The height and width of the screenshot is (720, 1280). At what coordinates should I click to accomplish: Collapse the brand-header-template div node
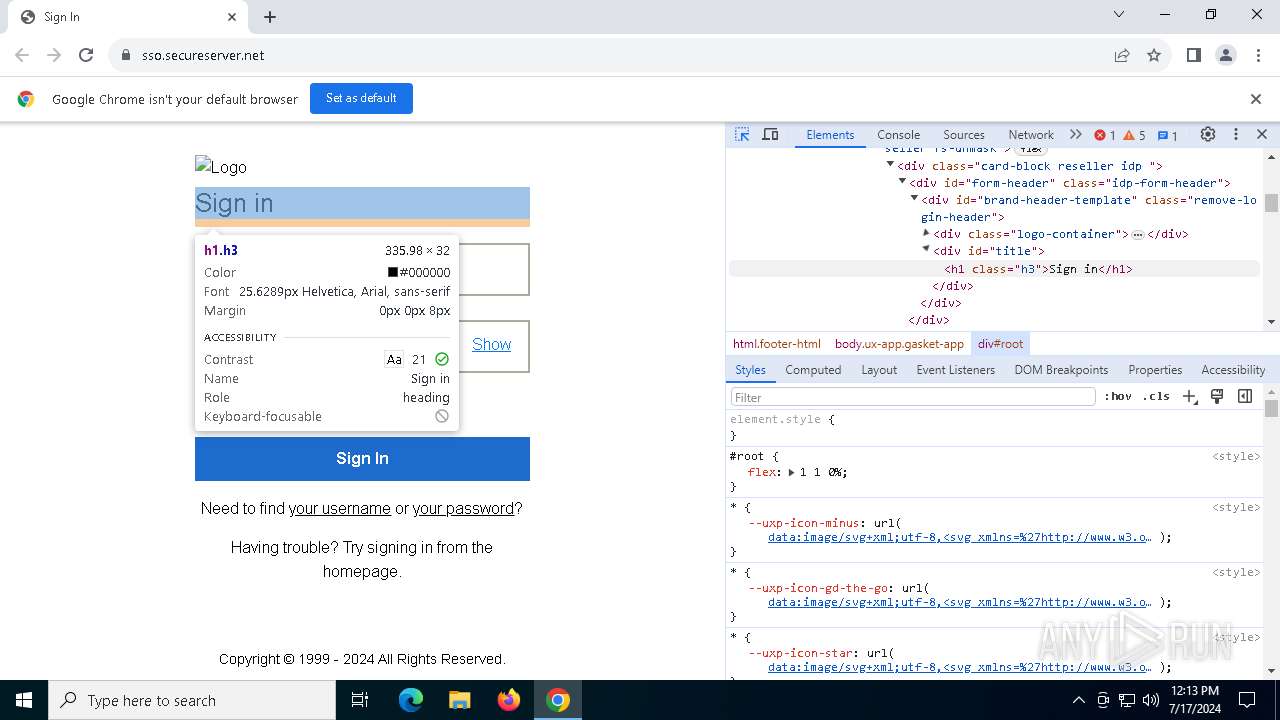tap(914, 199)
